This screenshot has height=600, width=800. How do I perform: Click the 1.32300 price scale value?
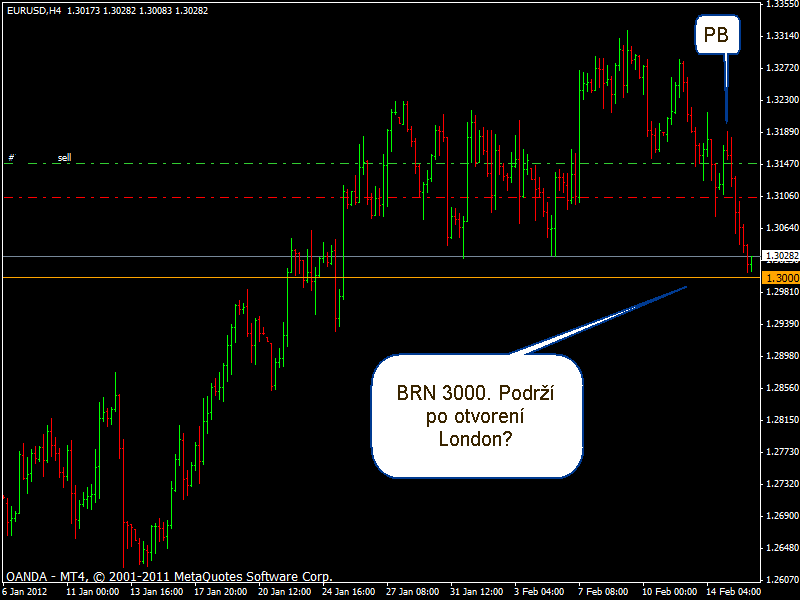tap(782, 99)
